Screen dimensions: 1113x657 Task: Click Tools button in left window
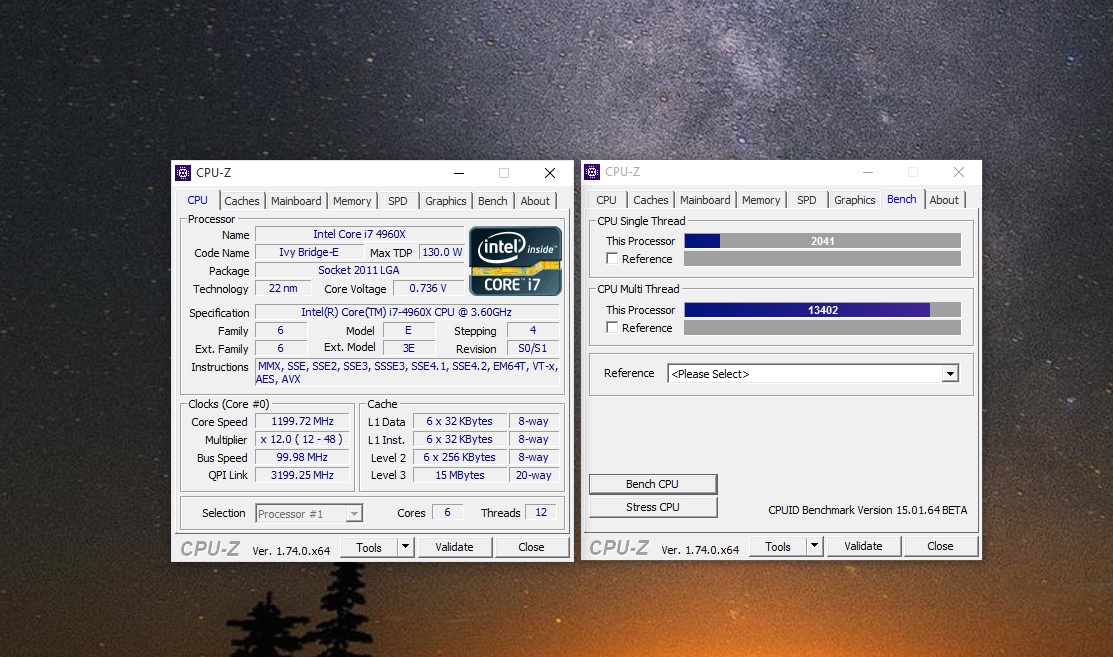pyautogui.click(x=368, y=547)
